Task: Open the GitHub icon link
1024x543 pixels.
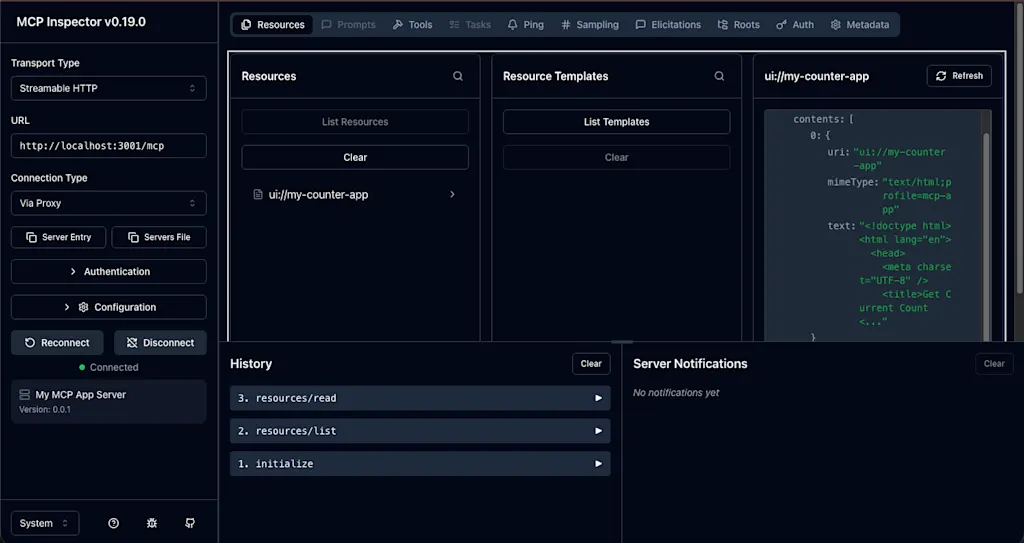Action: (x=190, y=523)
